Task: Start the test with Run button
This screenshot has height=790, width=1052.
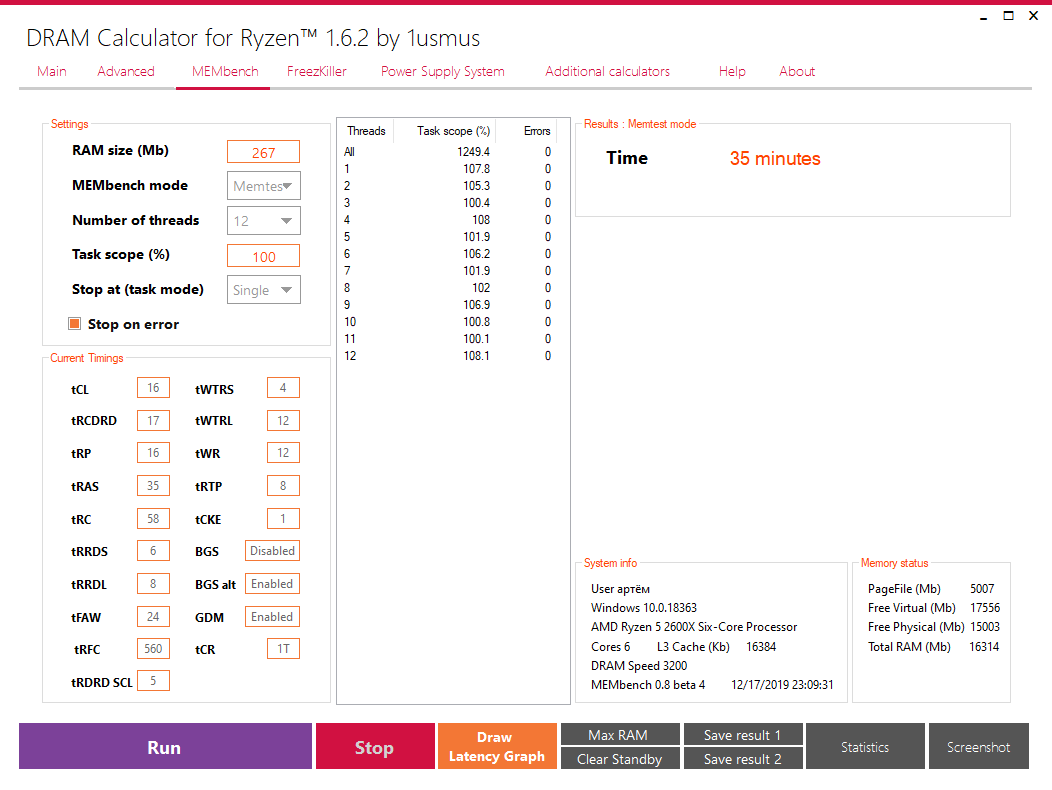Action: 165,746
